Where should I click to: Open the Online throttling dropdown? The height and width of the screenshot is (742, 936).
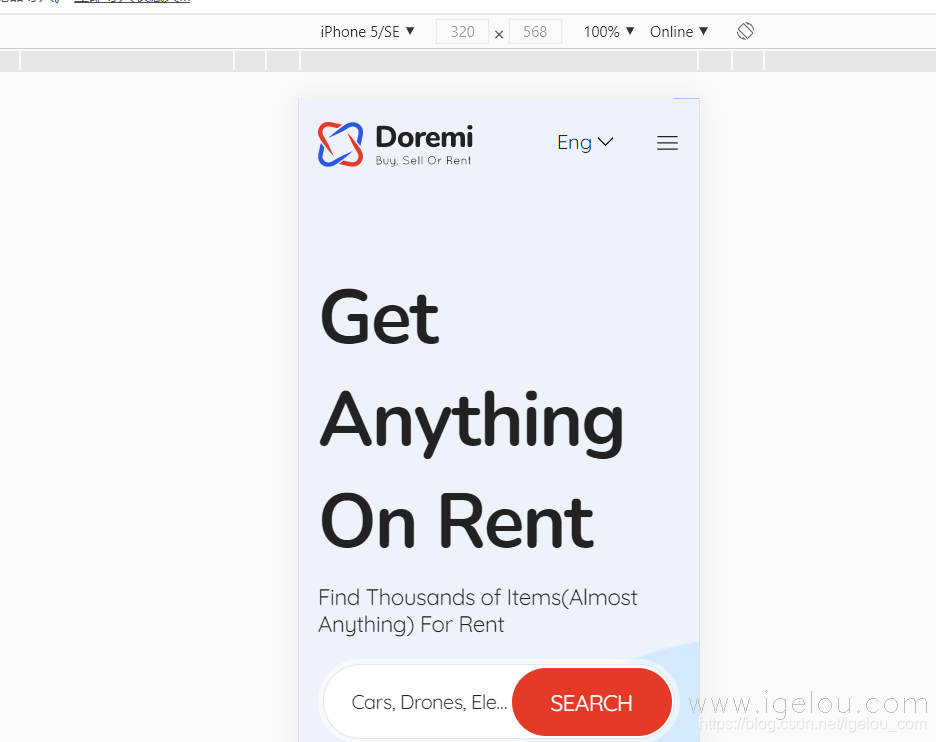pos(679,32)
